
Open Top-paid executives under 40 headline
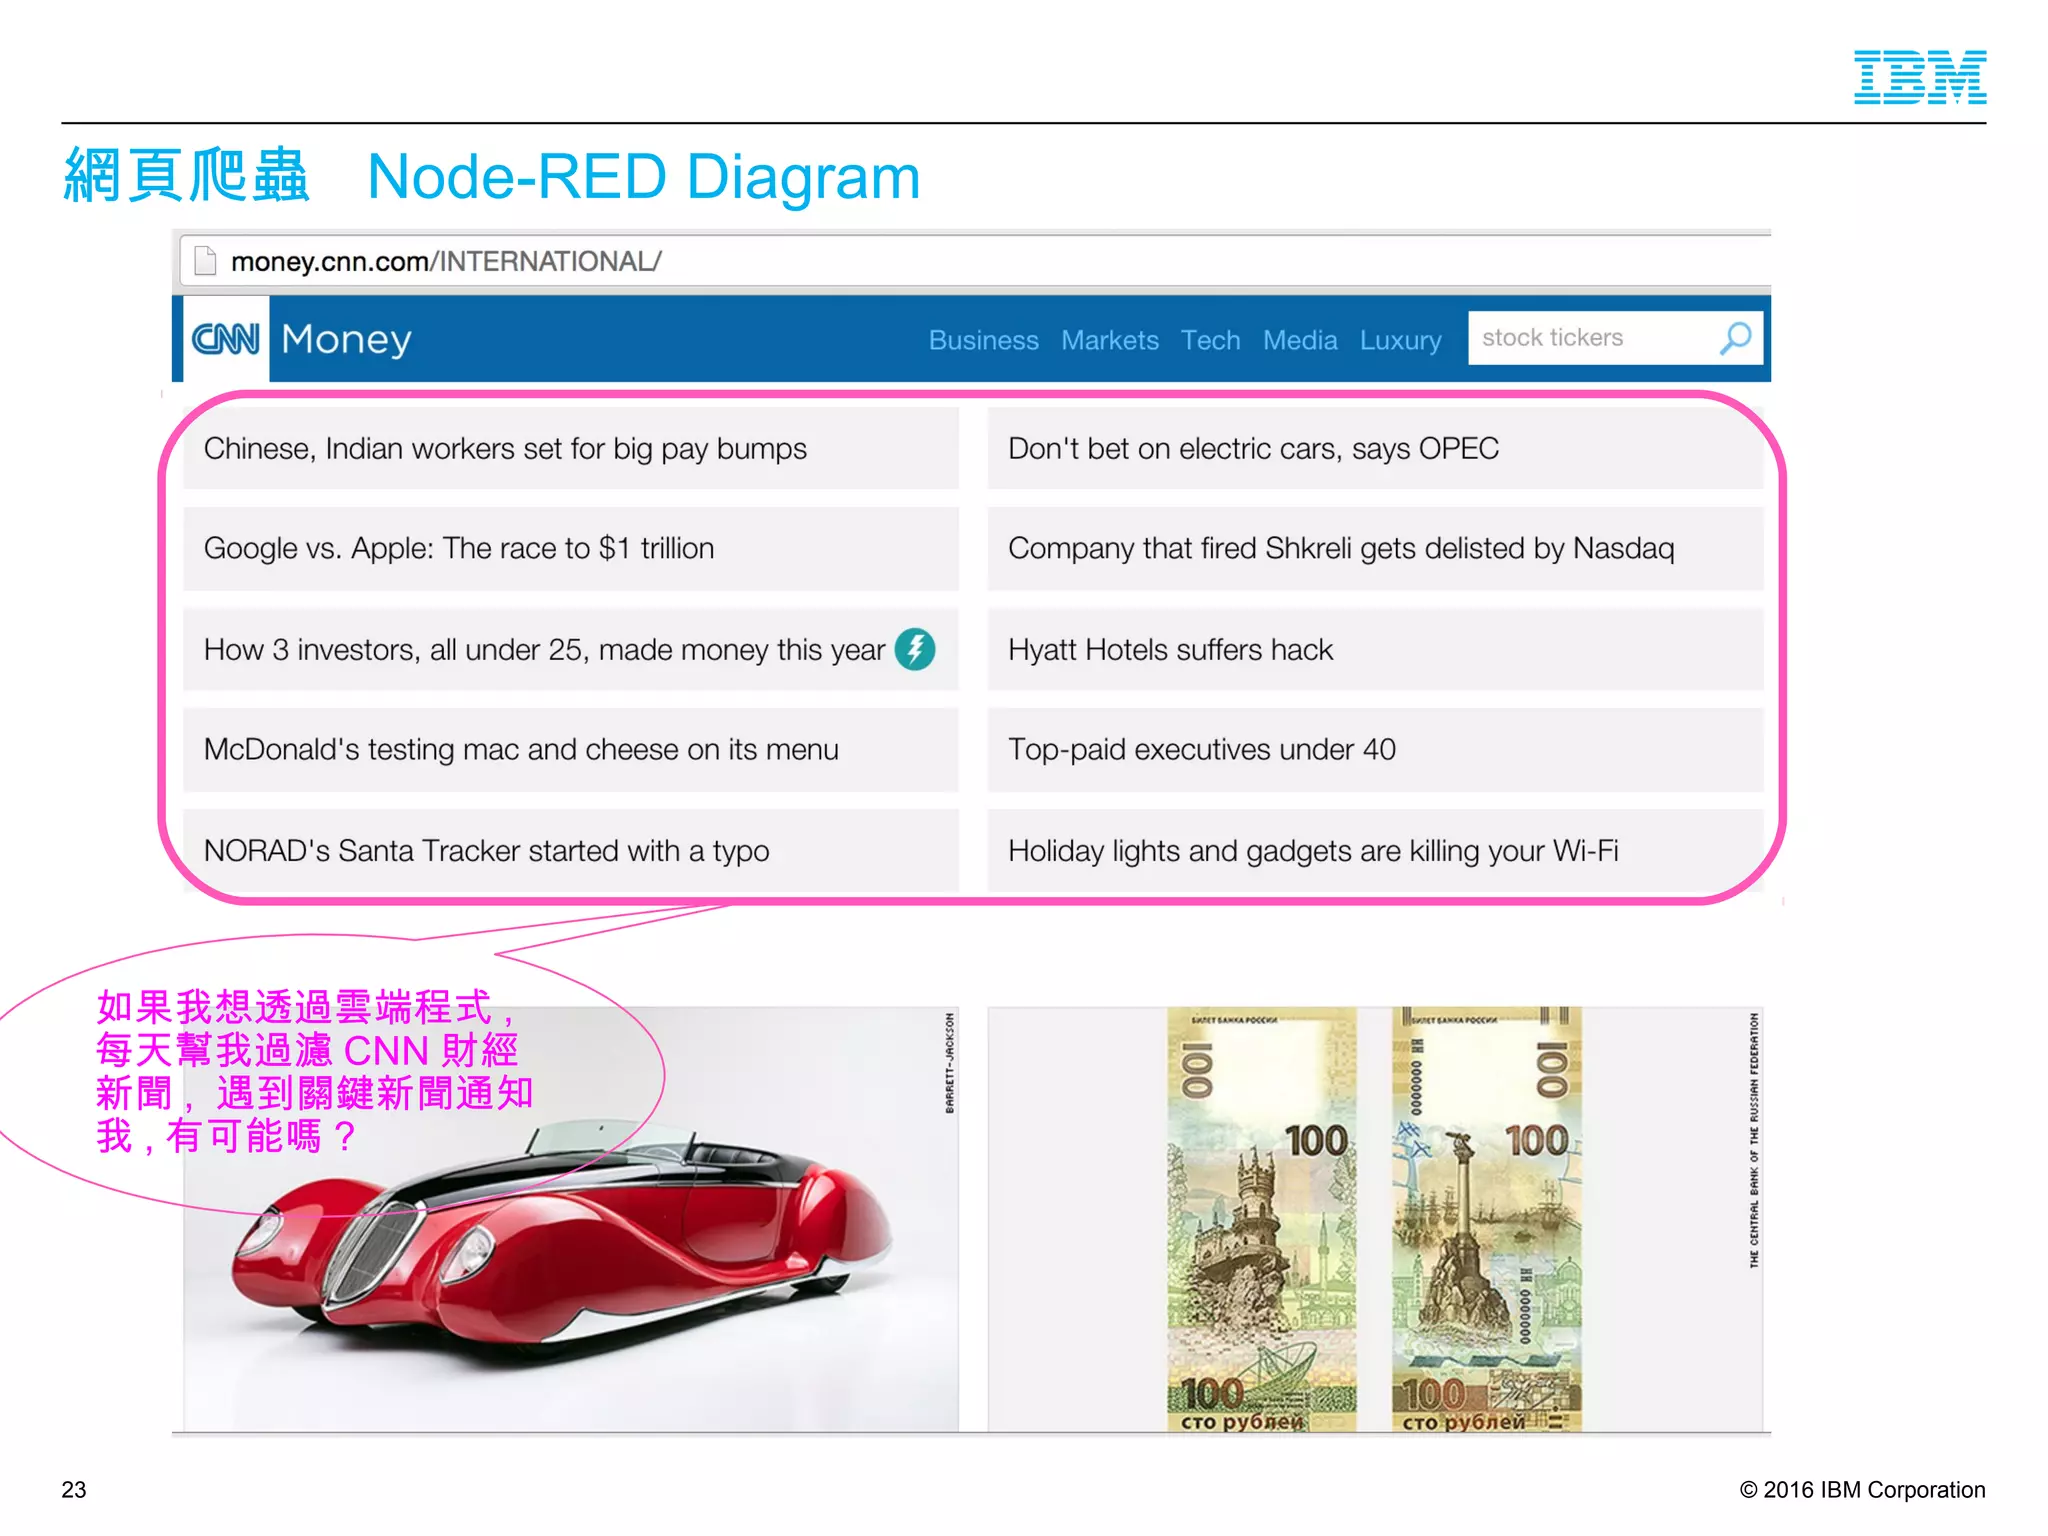click(1375, 749)
